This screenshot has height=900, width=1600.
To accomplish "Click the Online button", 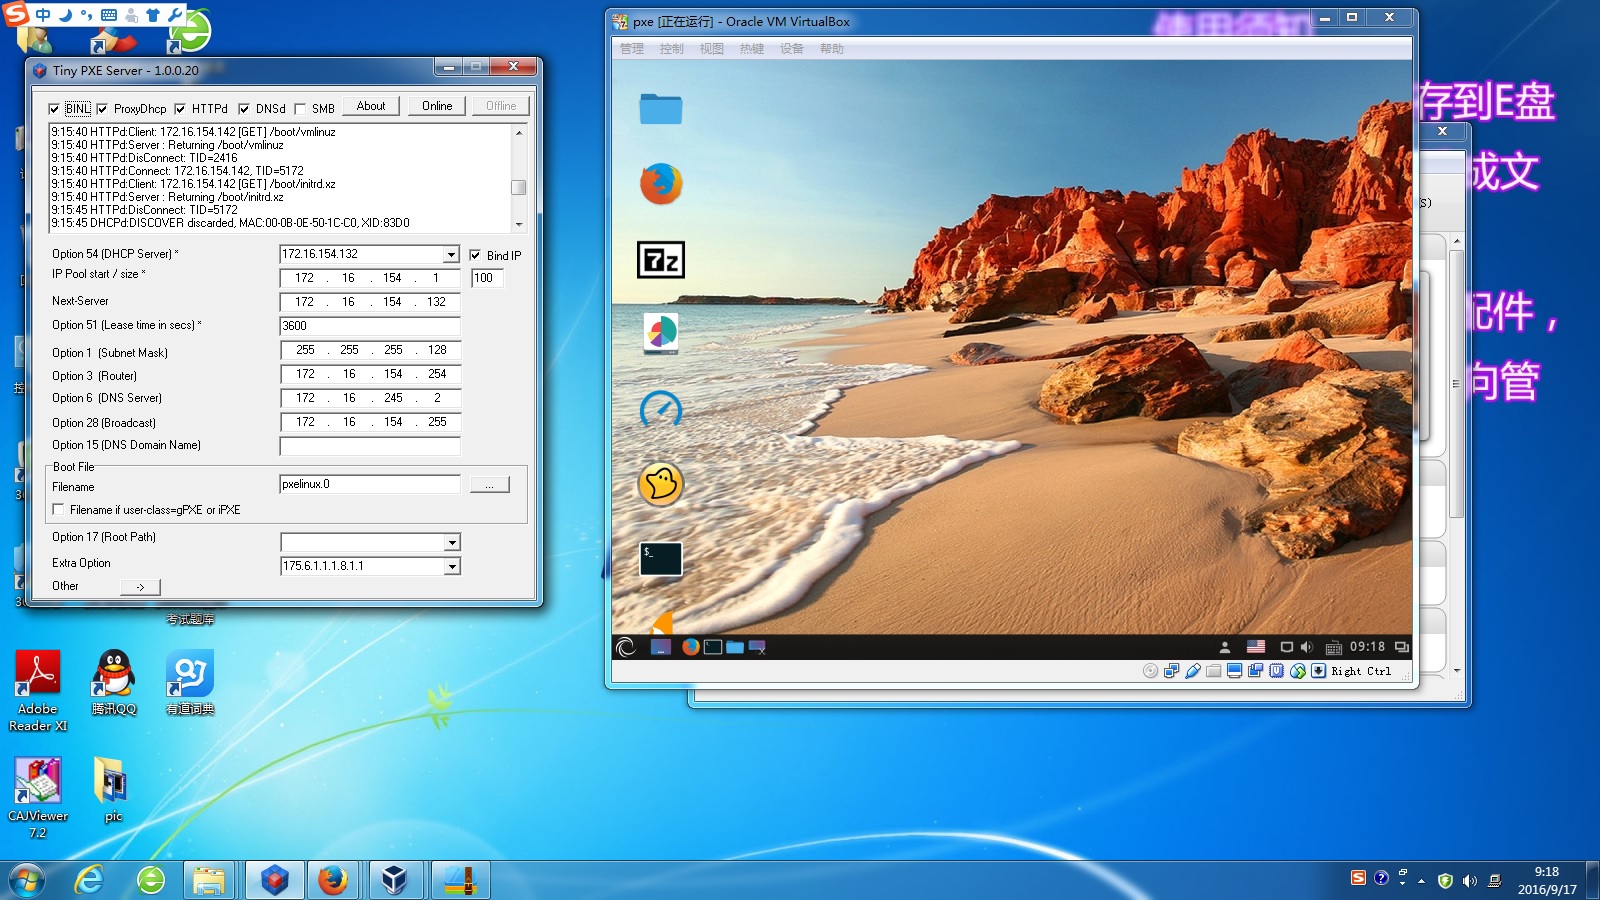I will (437, 106).
